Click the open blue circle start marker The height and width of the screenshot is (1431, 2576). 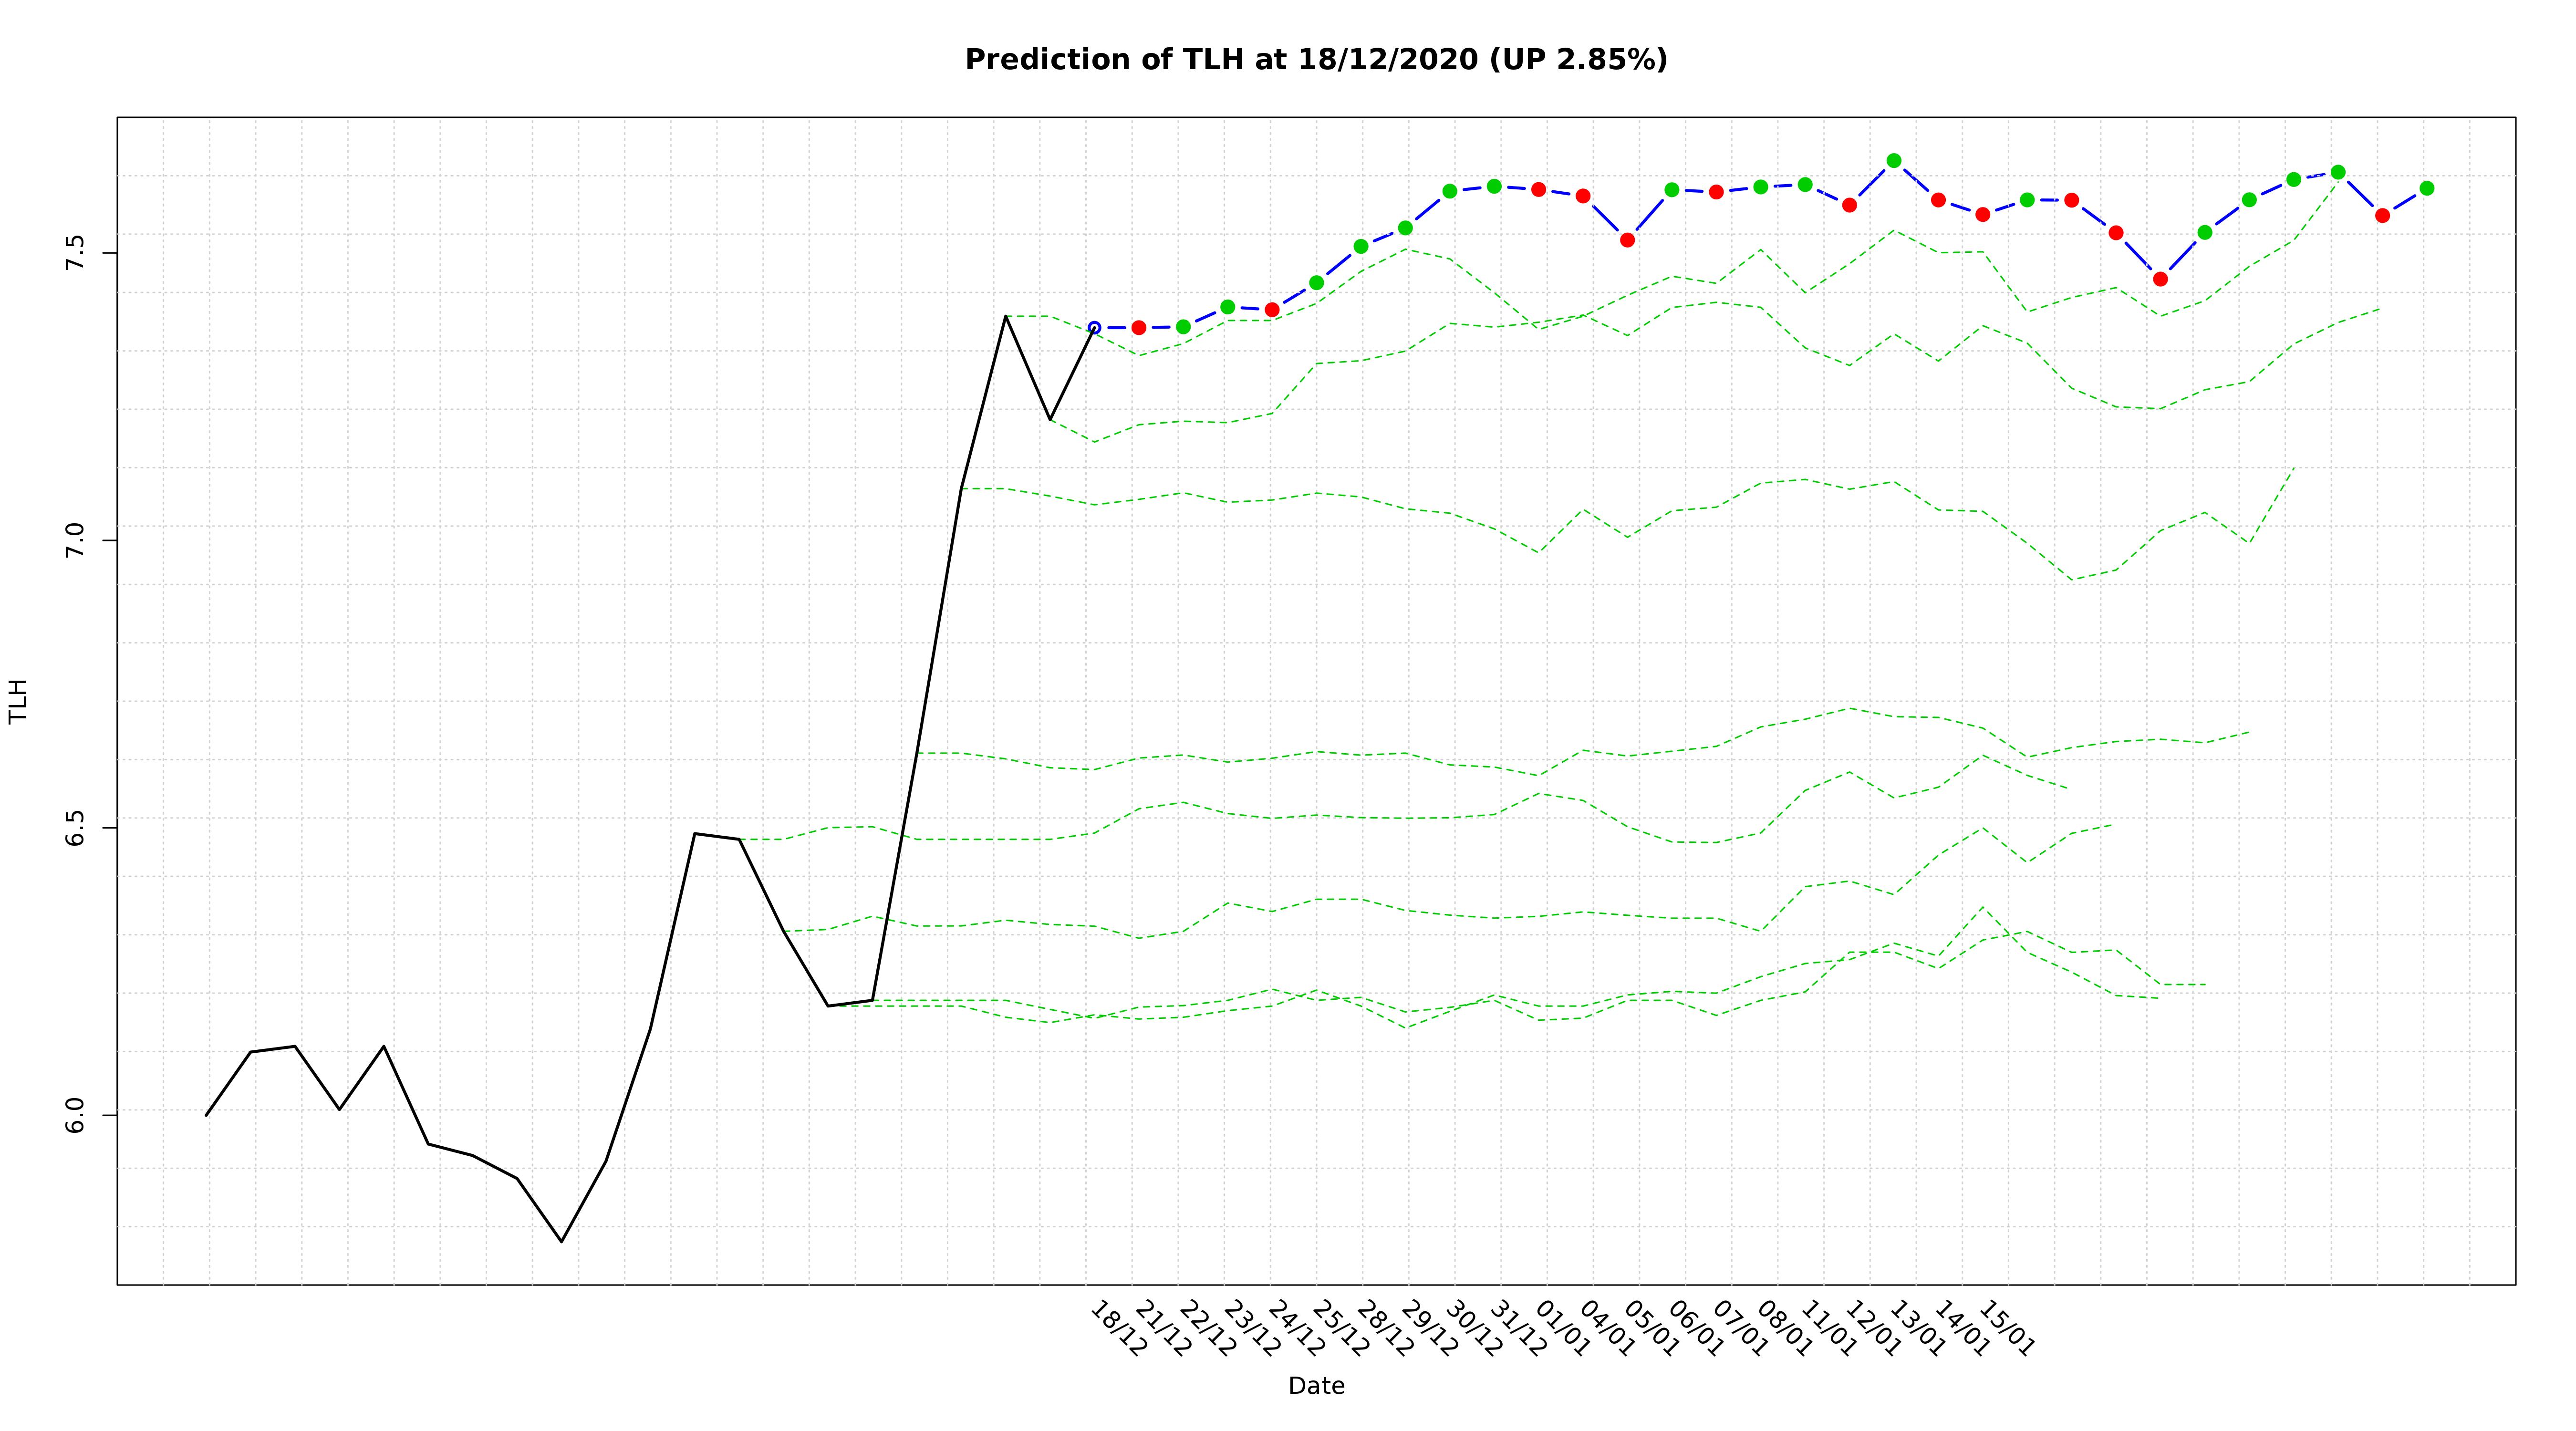tap(1094, 327)
